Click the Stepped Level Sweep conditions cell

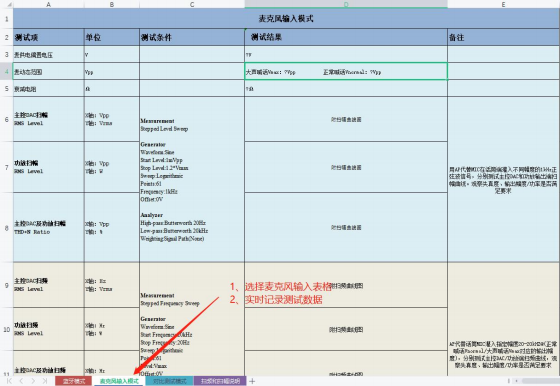click(x=192, y=179)
